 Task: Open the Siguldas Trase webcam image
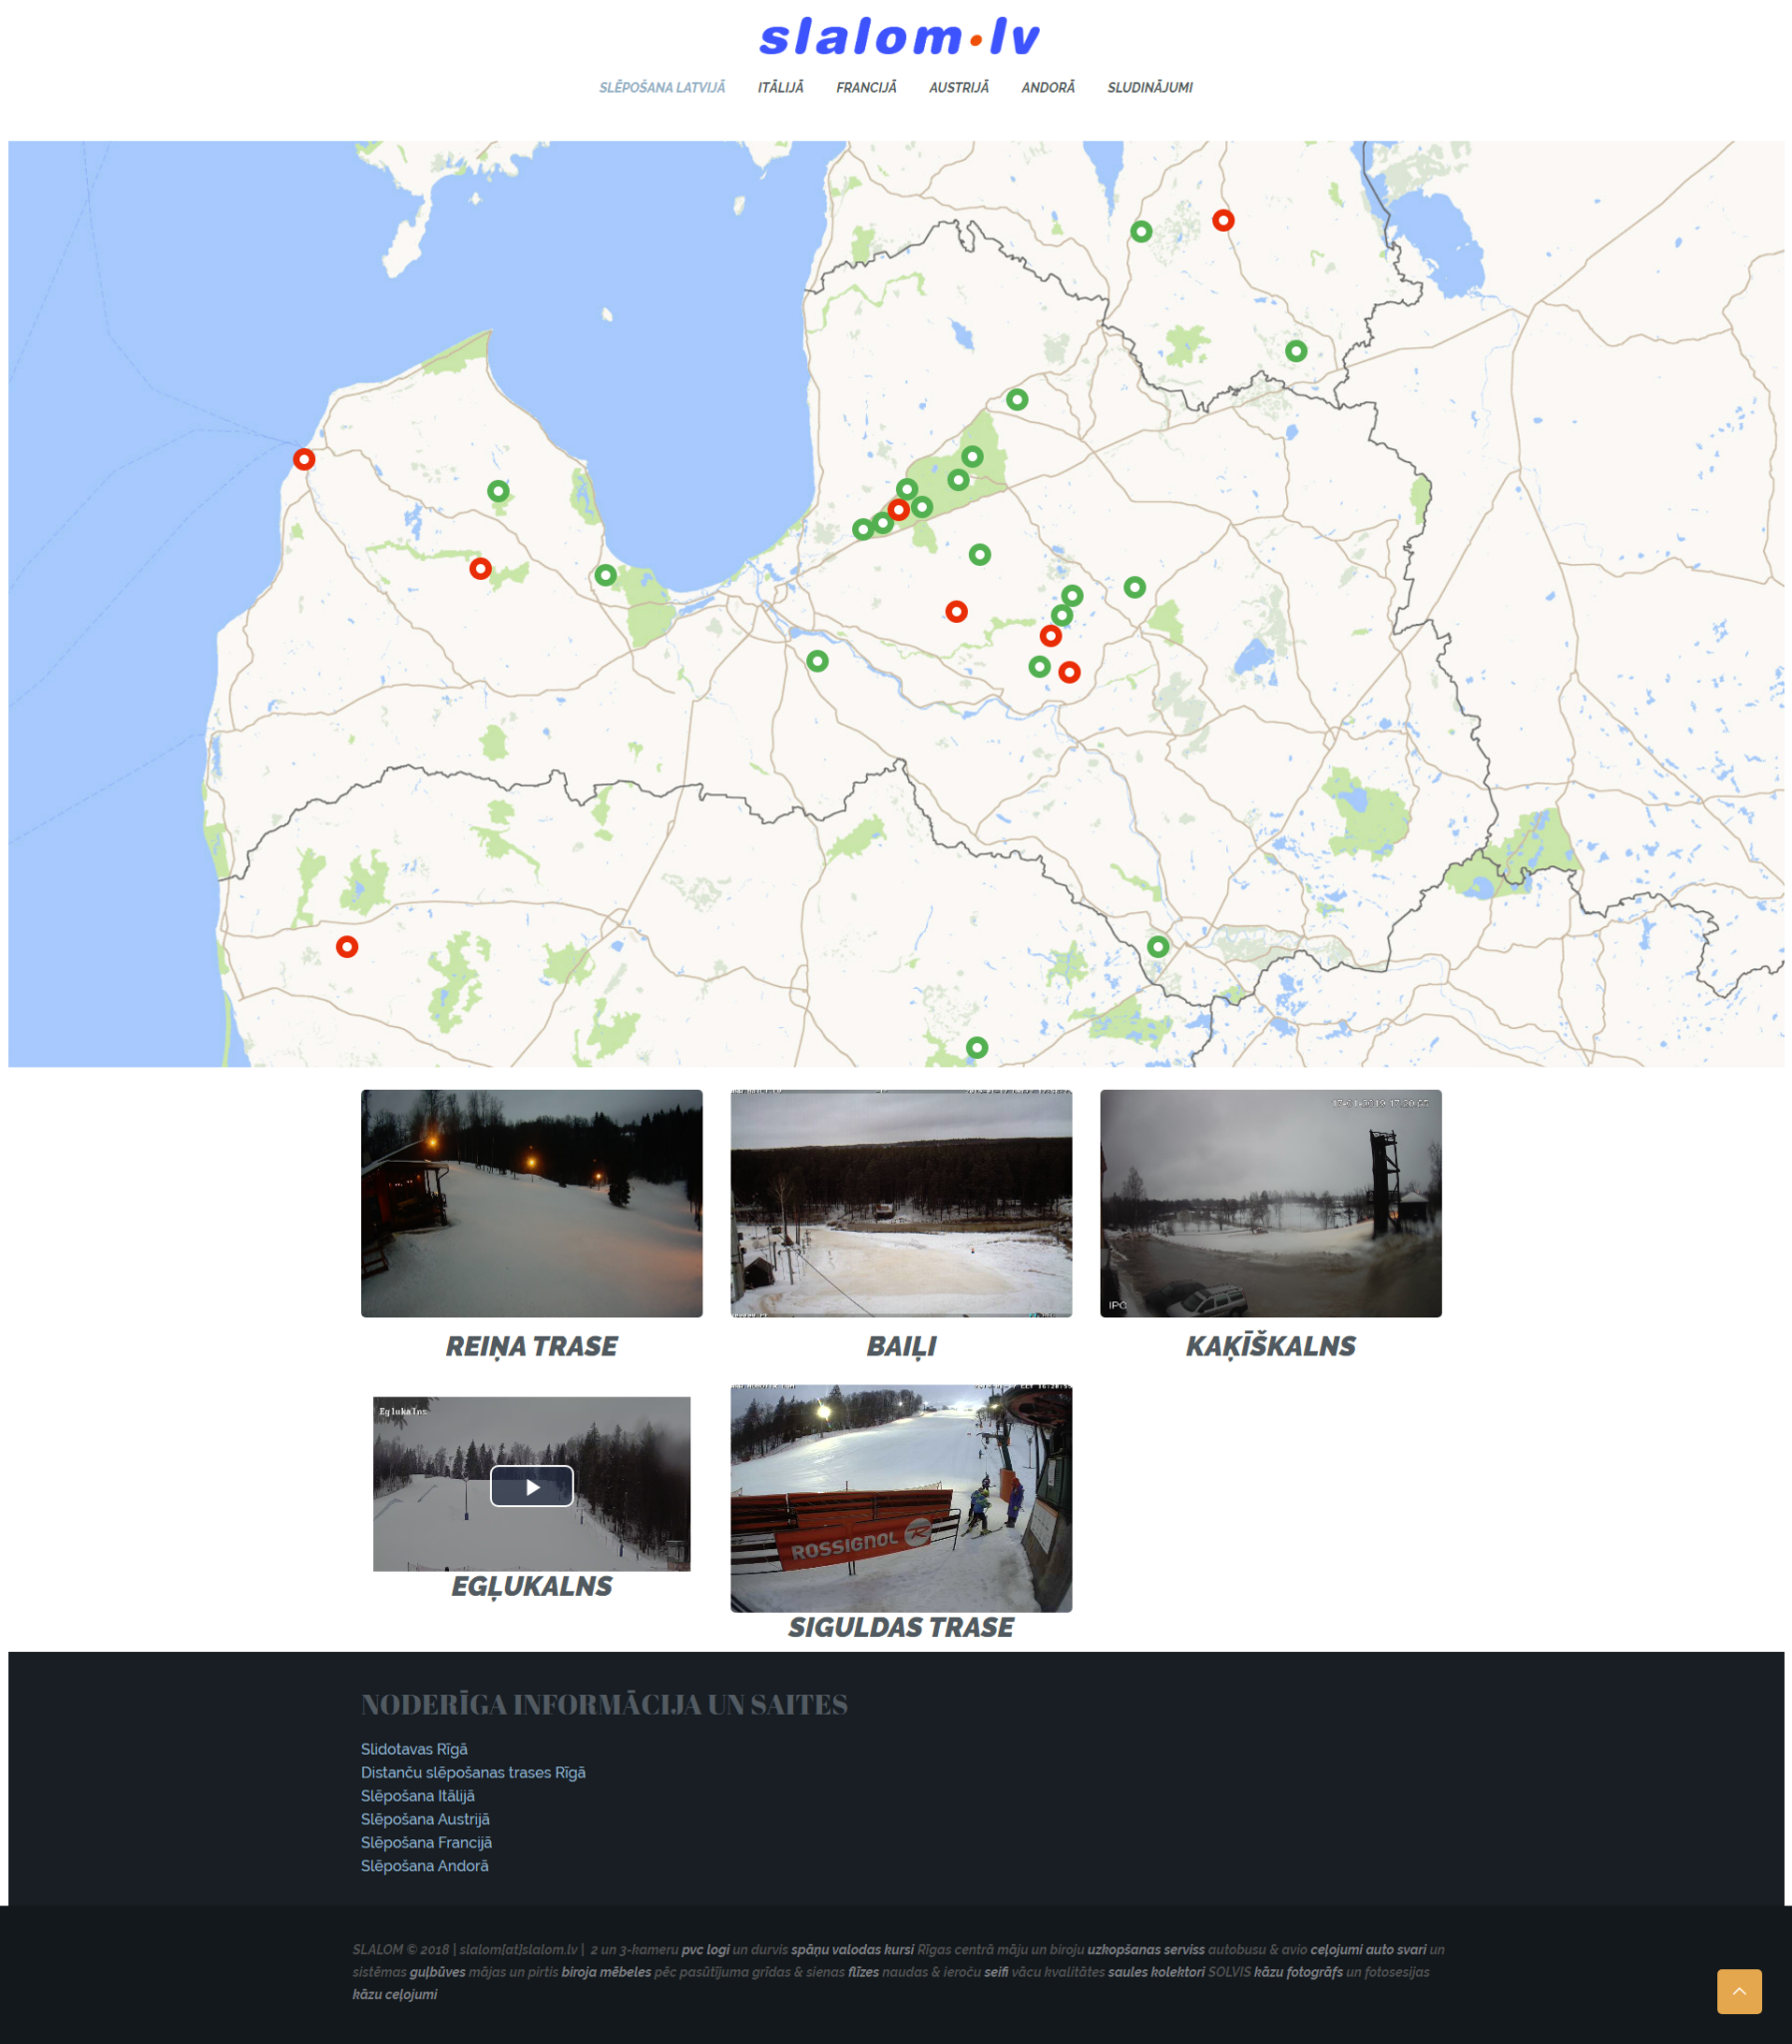tap(900, 1497)
